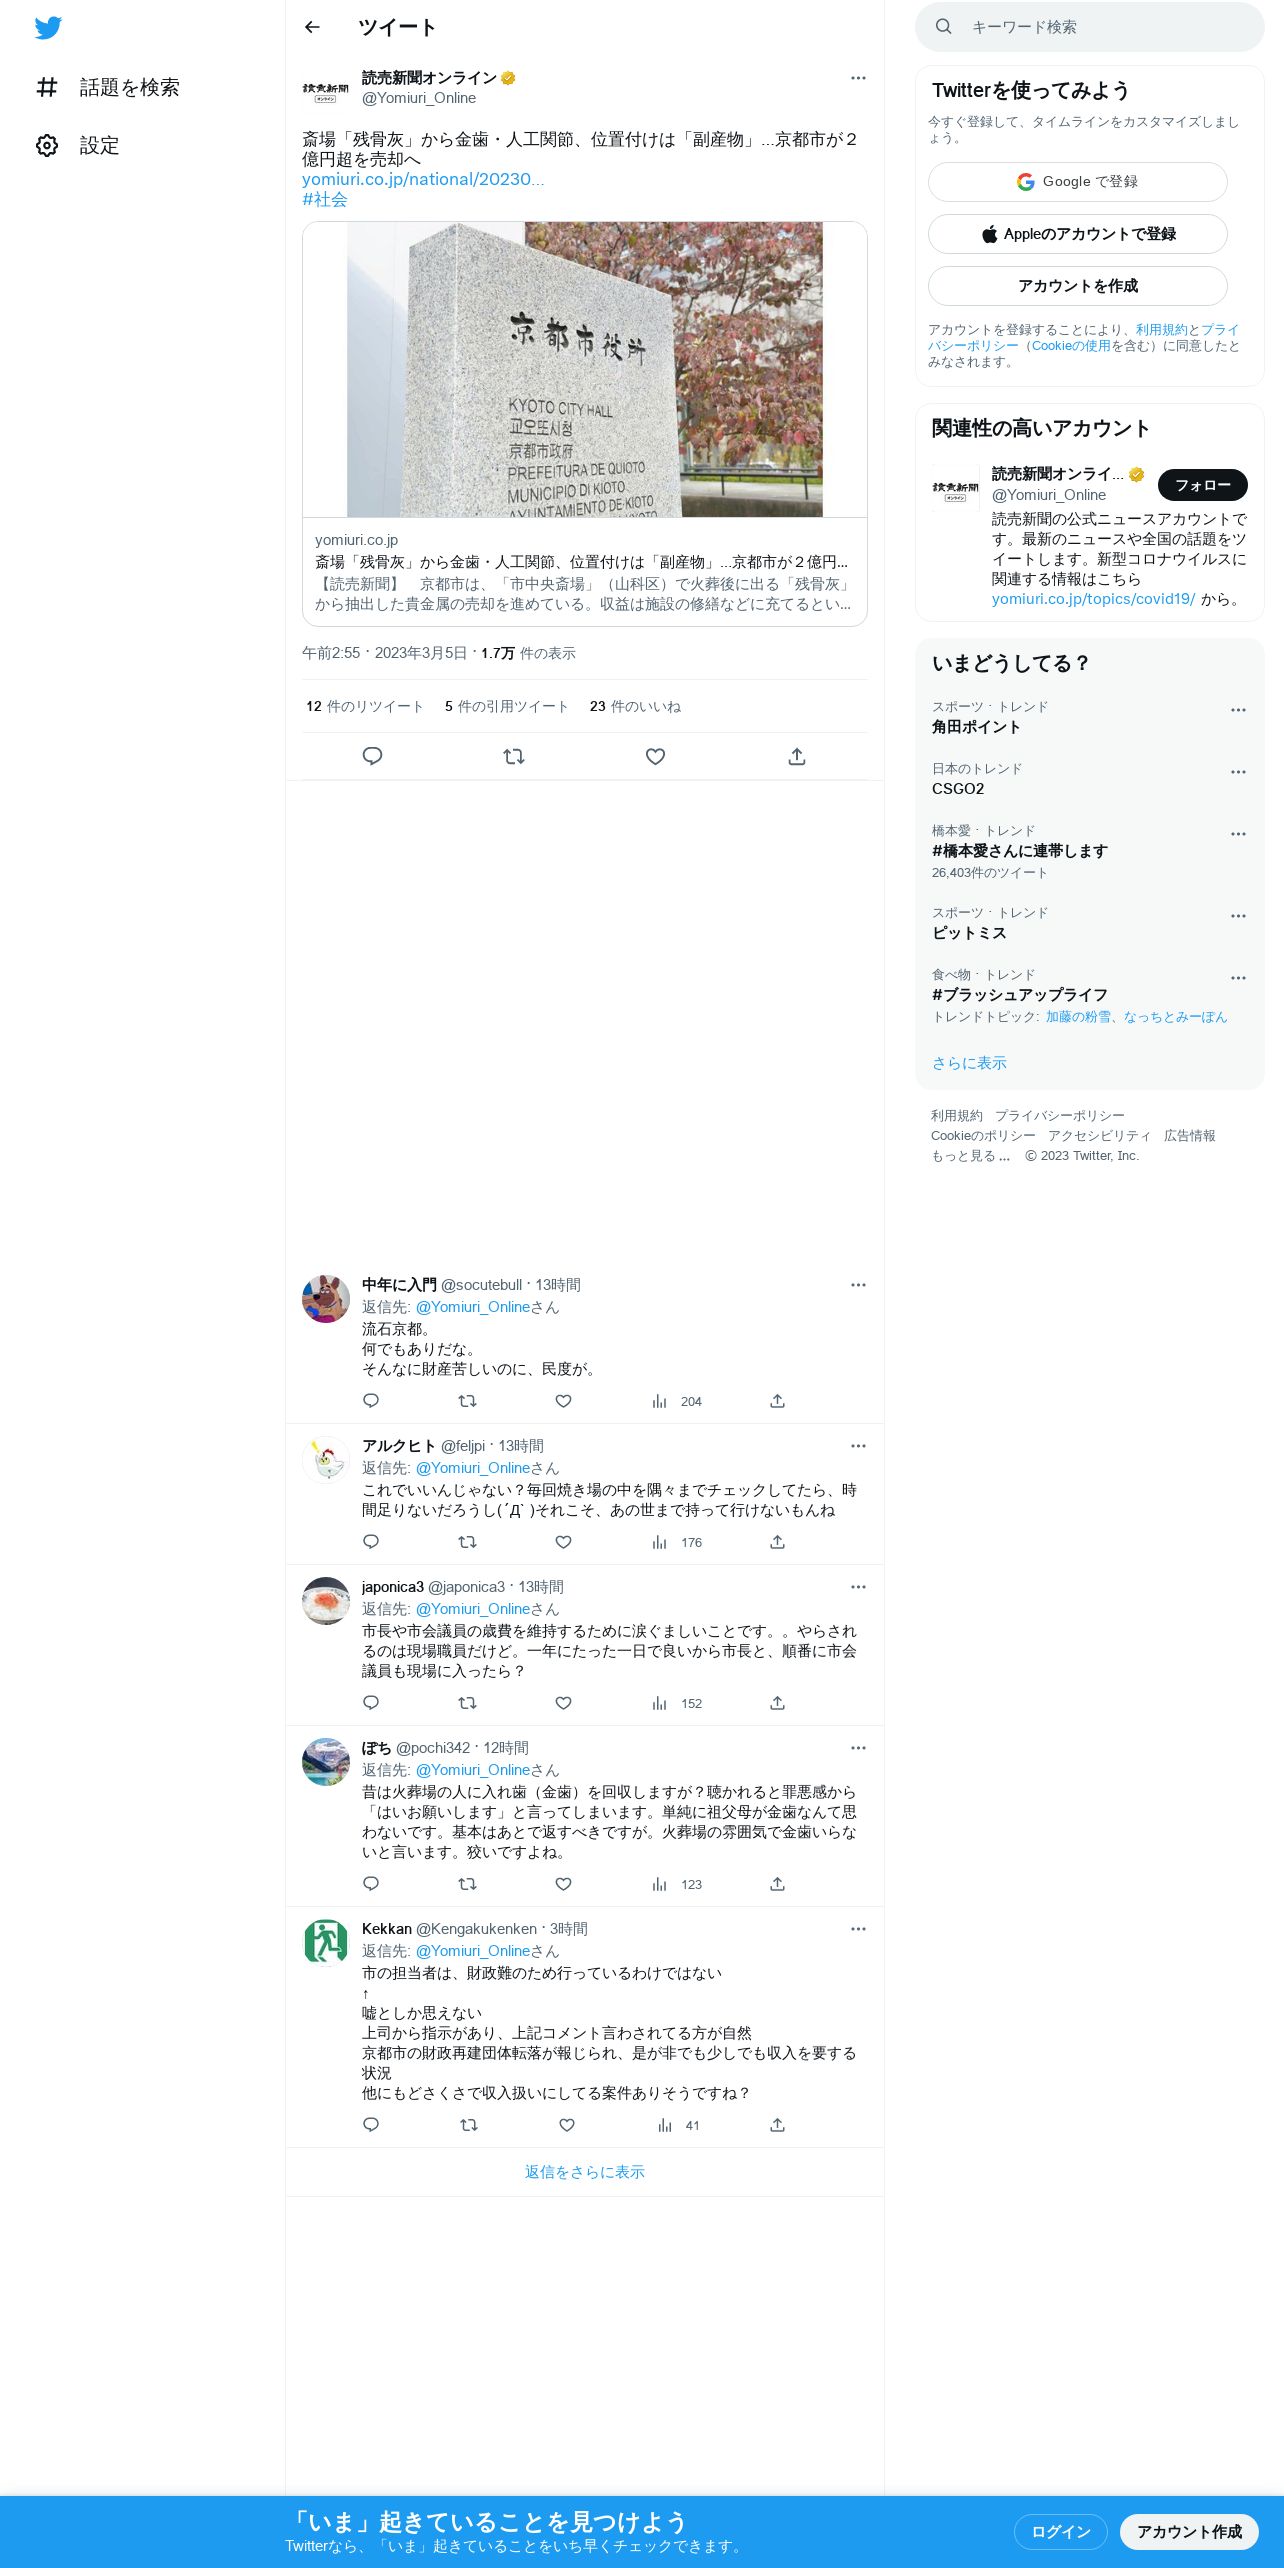Click the フォロー button for Yomiuri_Online
Image resolution: width=1284 pixels, height=2568 pixels.
[1202, 485]
